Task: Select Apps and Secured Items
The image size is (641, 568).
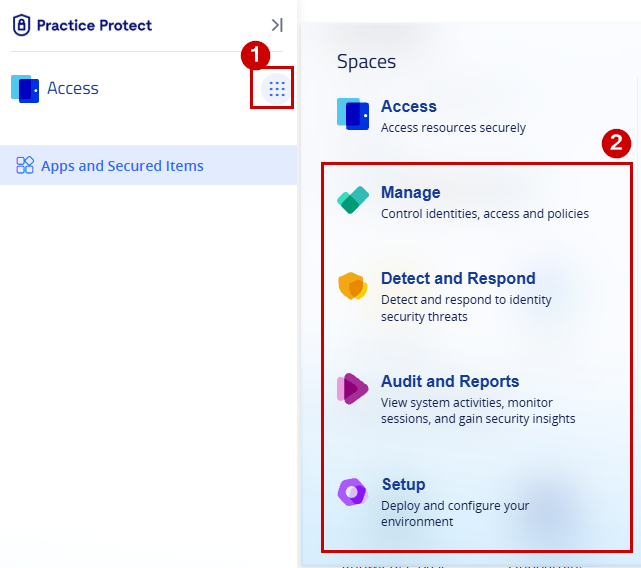Action: point(148,165)
